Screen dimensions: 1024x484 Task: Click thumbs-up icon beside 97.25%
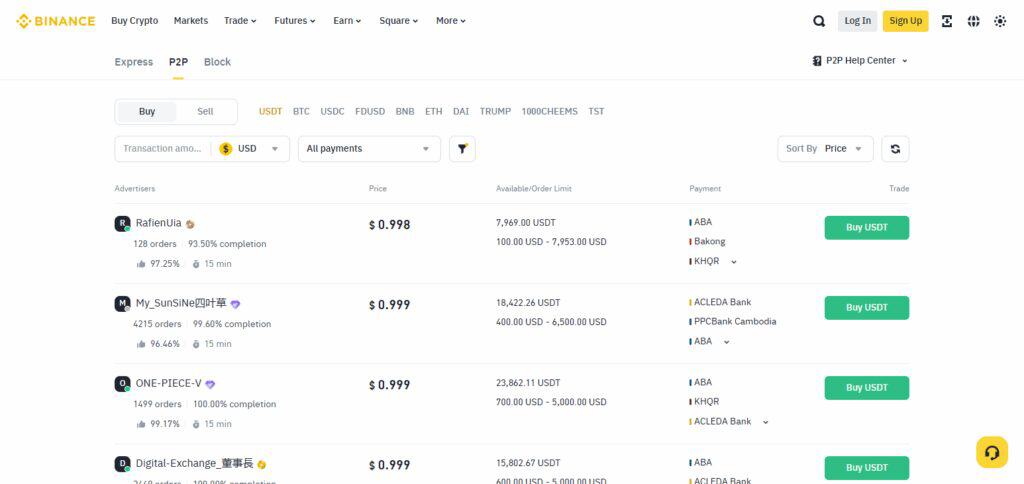point(141,264)
